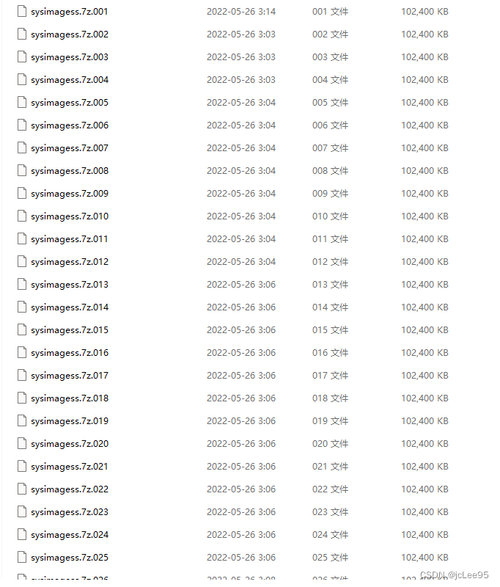Click the document icon beside sysimagess.7z.009
The height and width of the screenshot is (587, 500).
tap(22, 194)
